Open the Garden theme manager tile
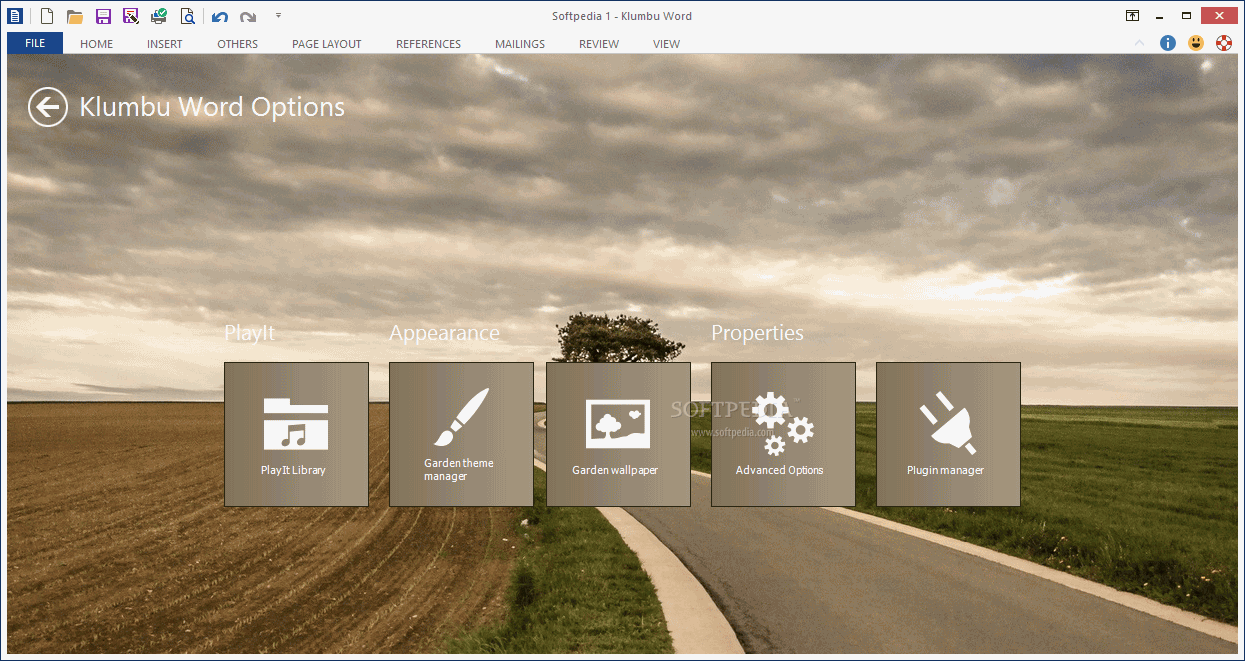 (x=461, y=434)
